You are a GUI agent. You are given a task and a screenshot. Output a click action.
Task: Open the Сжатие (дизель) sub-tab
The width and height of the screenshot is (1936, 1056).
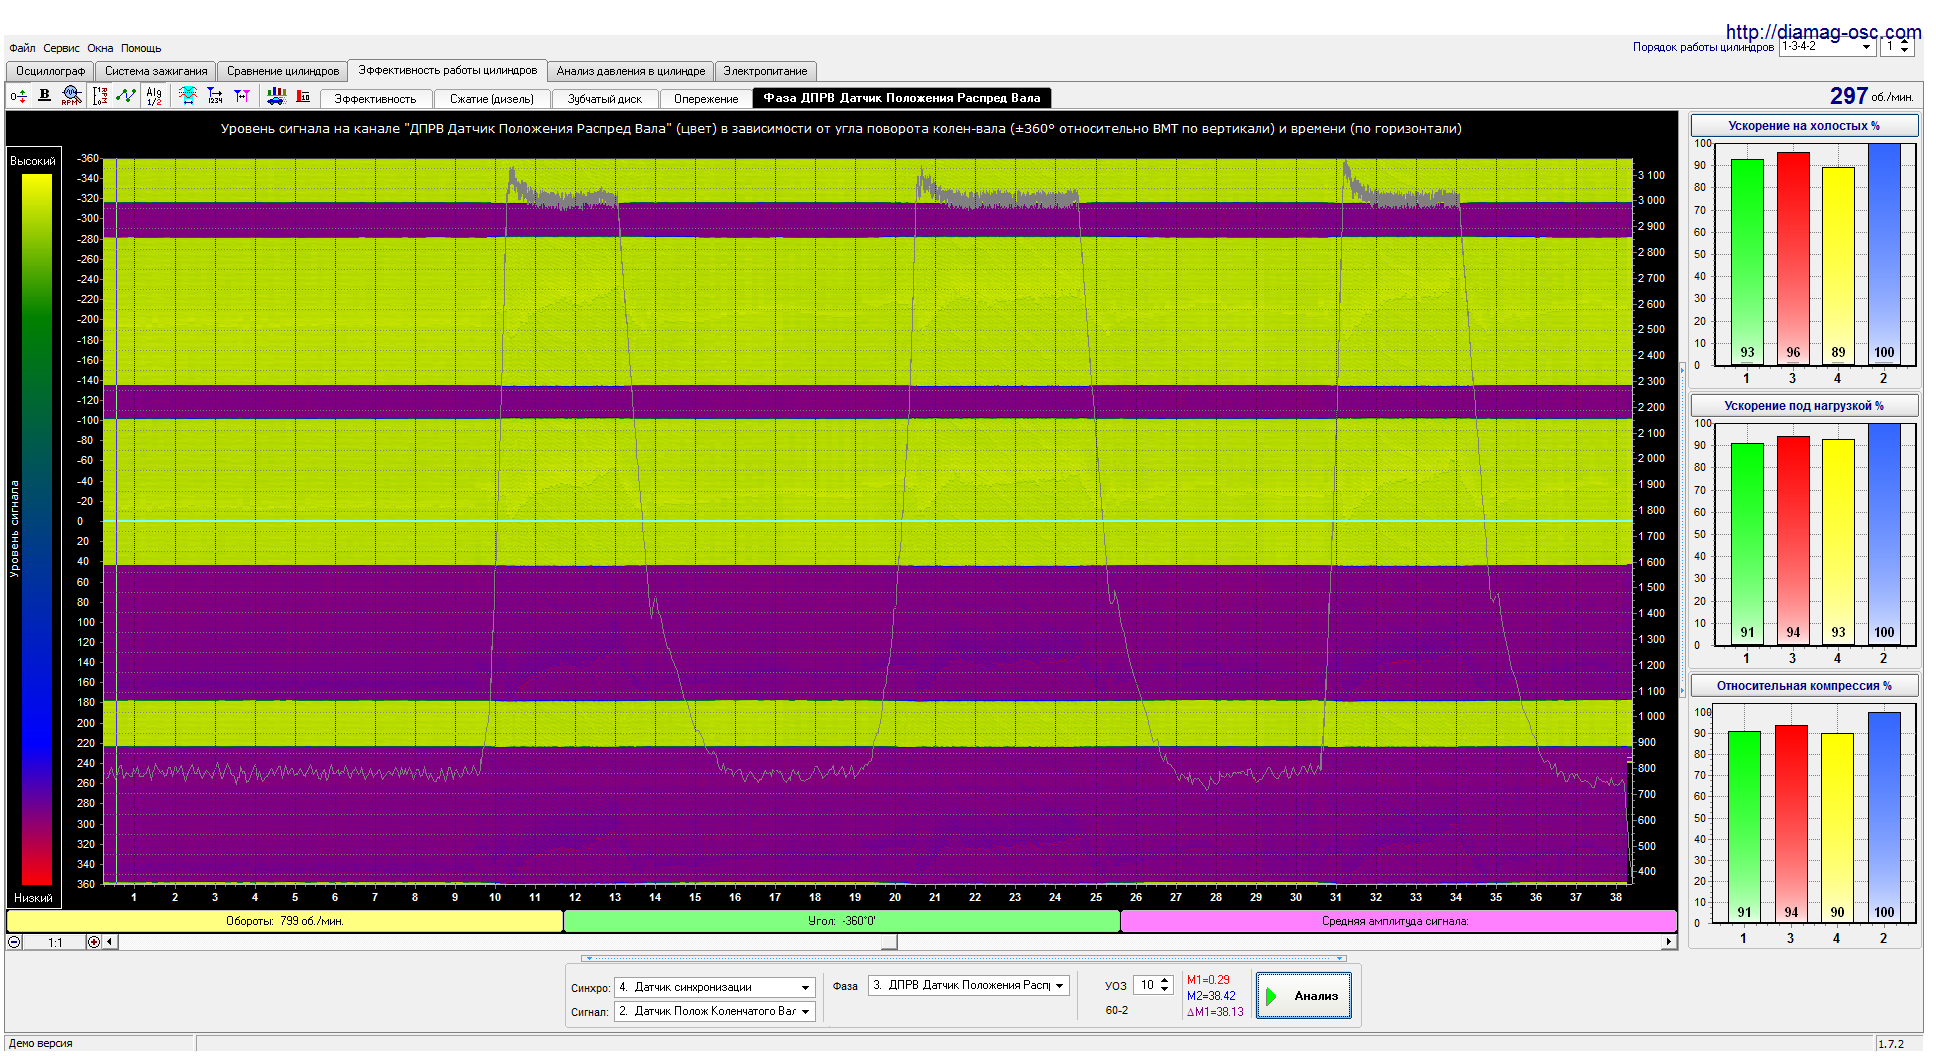tap(492, 99)
